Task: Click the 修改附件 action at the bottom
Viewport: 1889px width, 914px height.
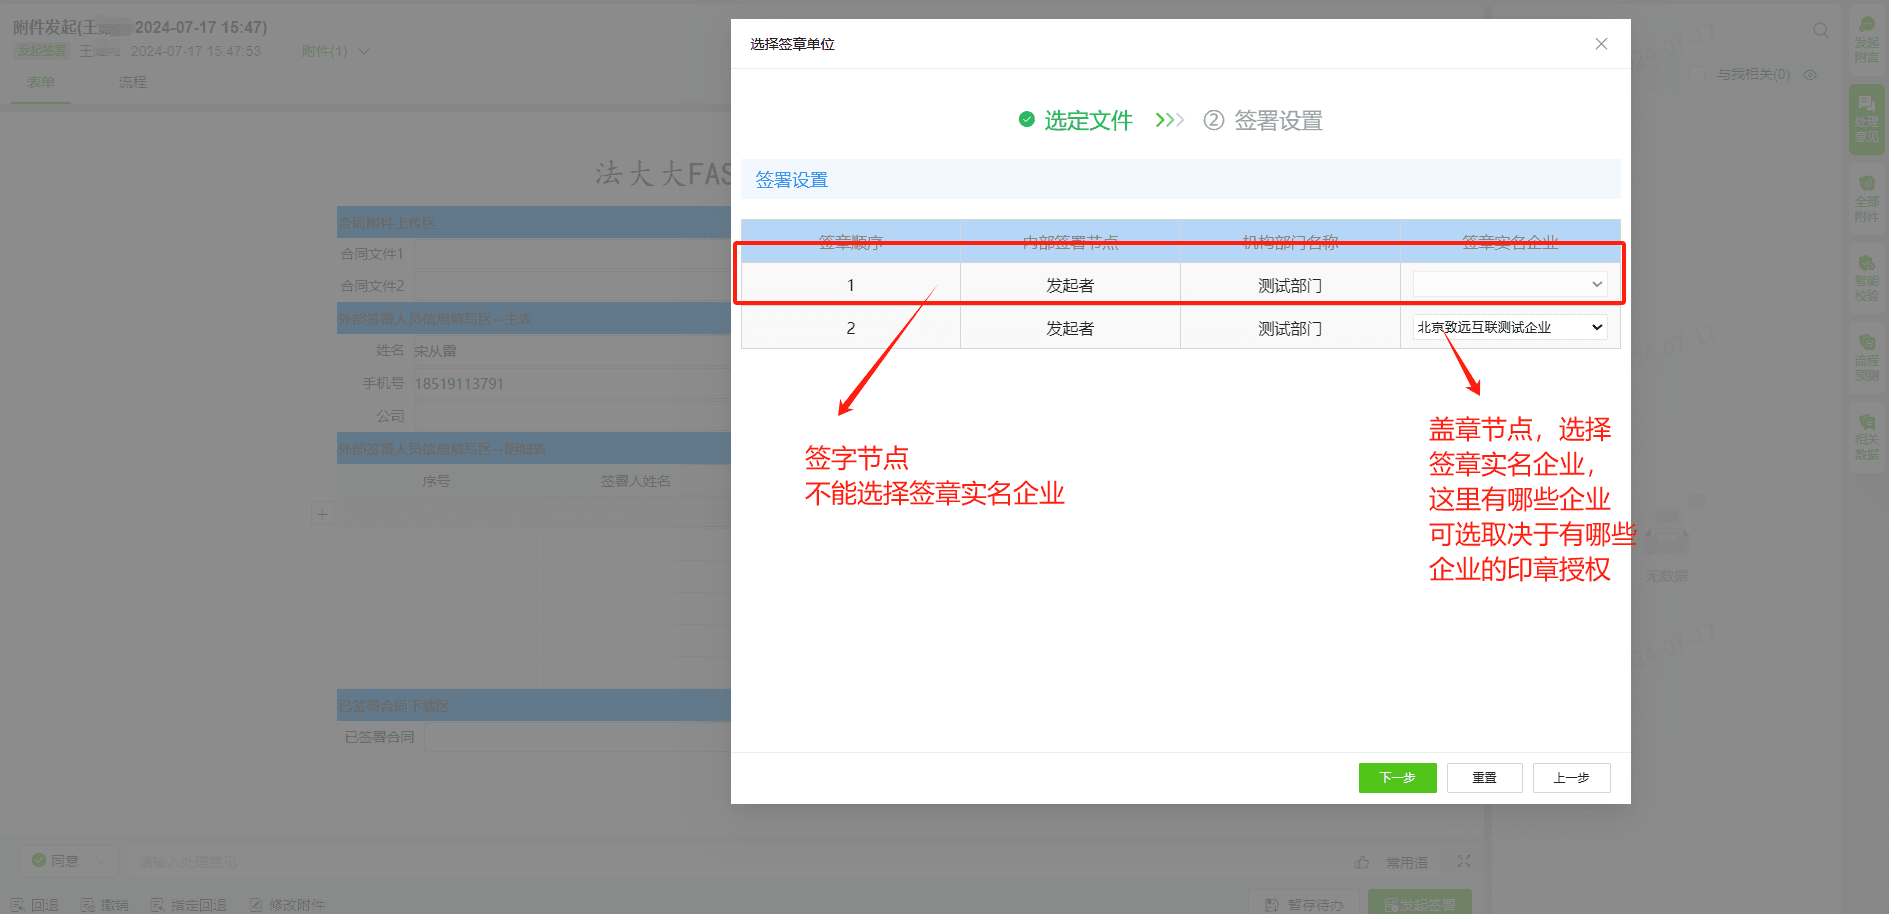Action: [x=287, y=905]
